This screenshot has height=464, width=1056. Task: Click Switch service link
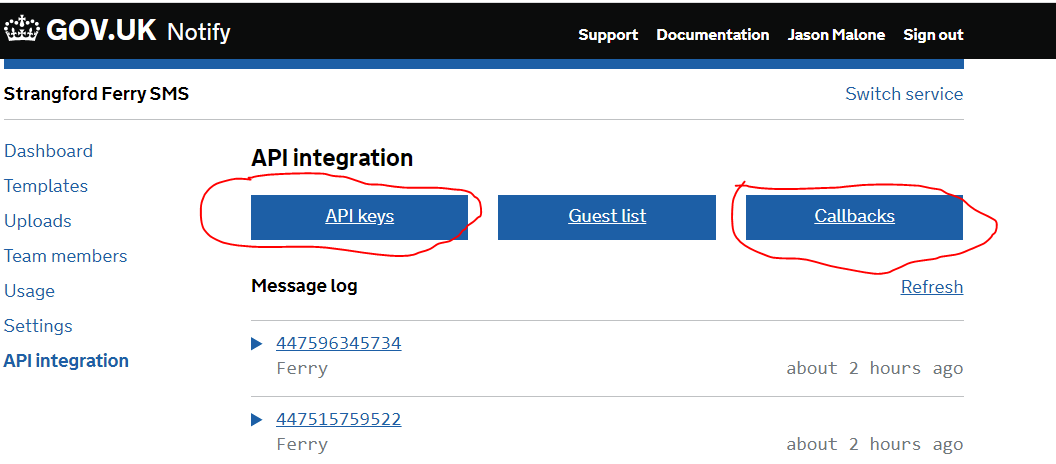[904, 94]
